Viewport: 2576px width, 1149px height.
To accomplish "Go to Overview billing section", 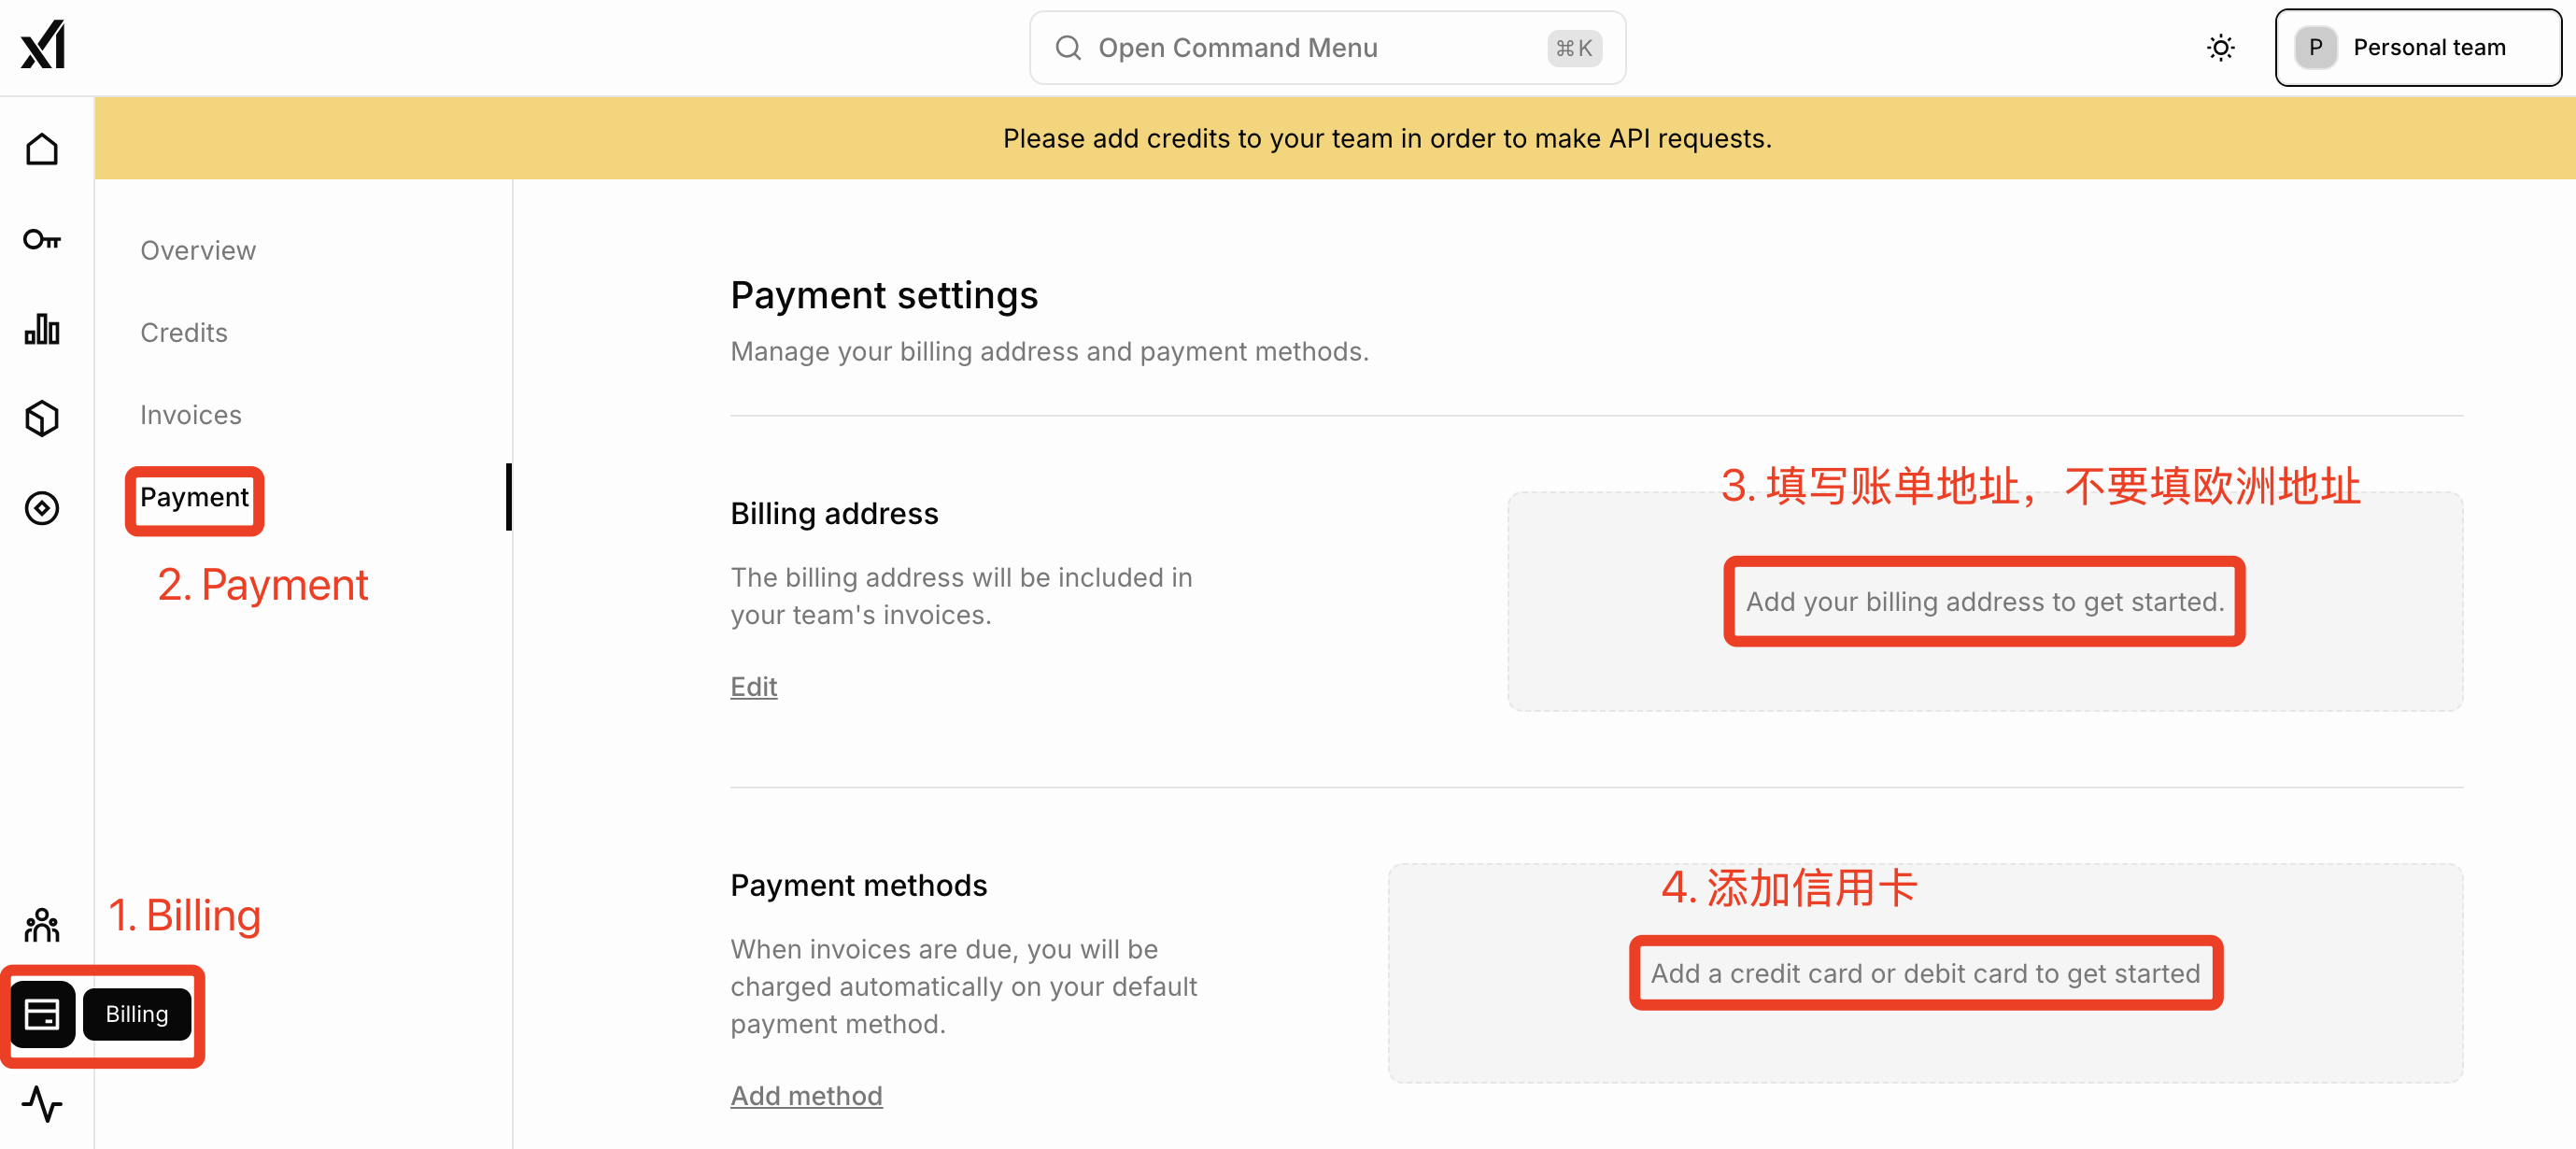I will (198, 250).
